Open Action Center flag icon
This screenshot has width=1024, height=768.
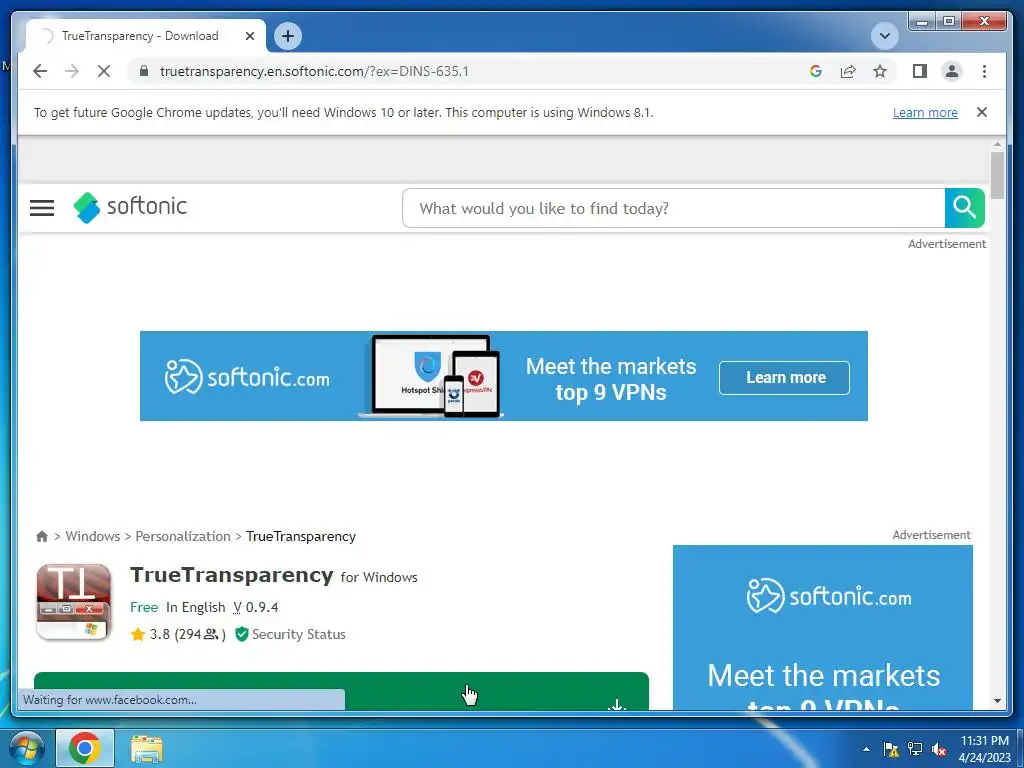891,749
